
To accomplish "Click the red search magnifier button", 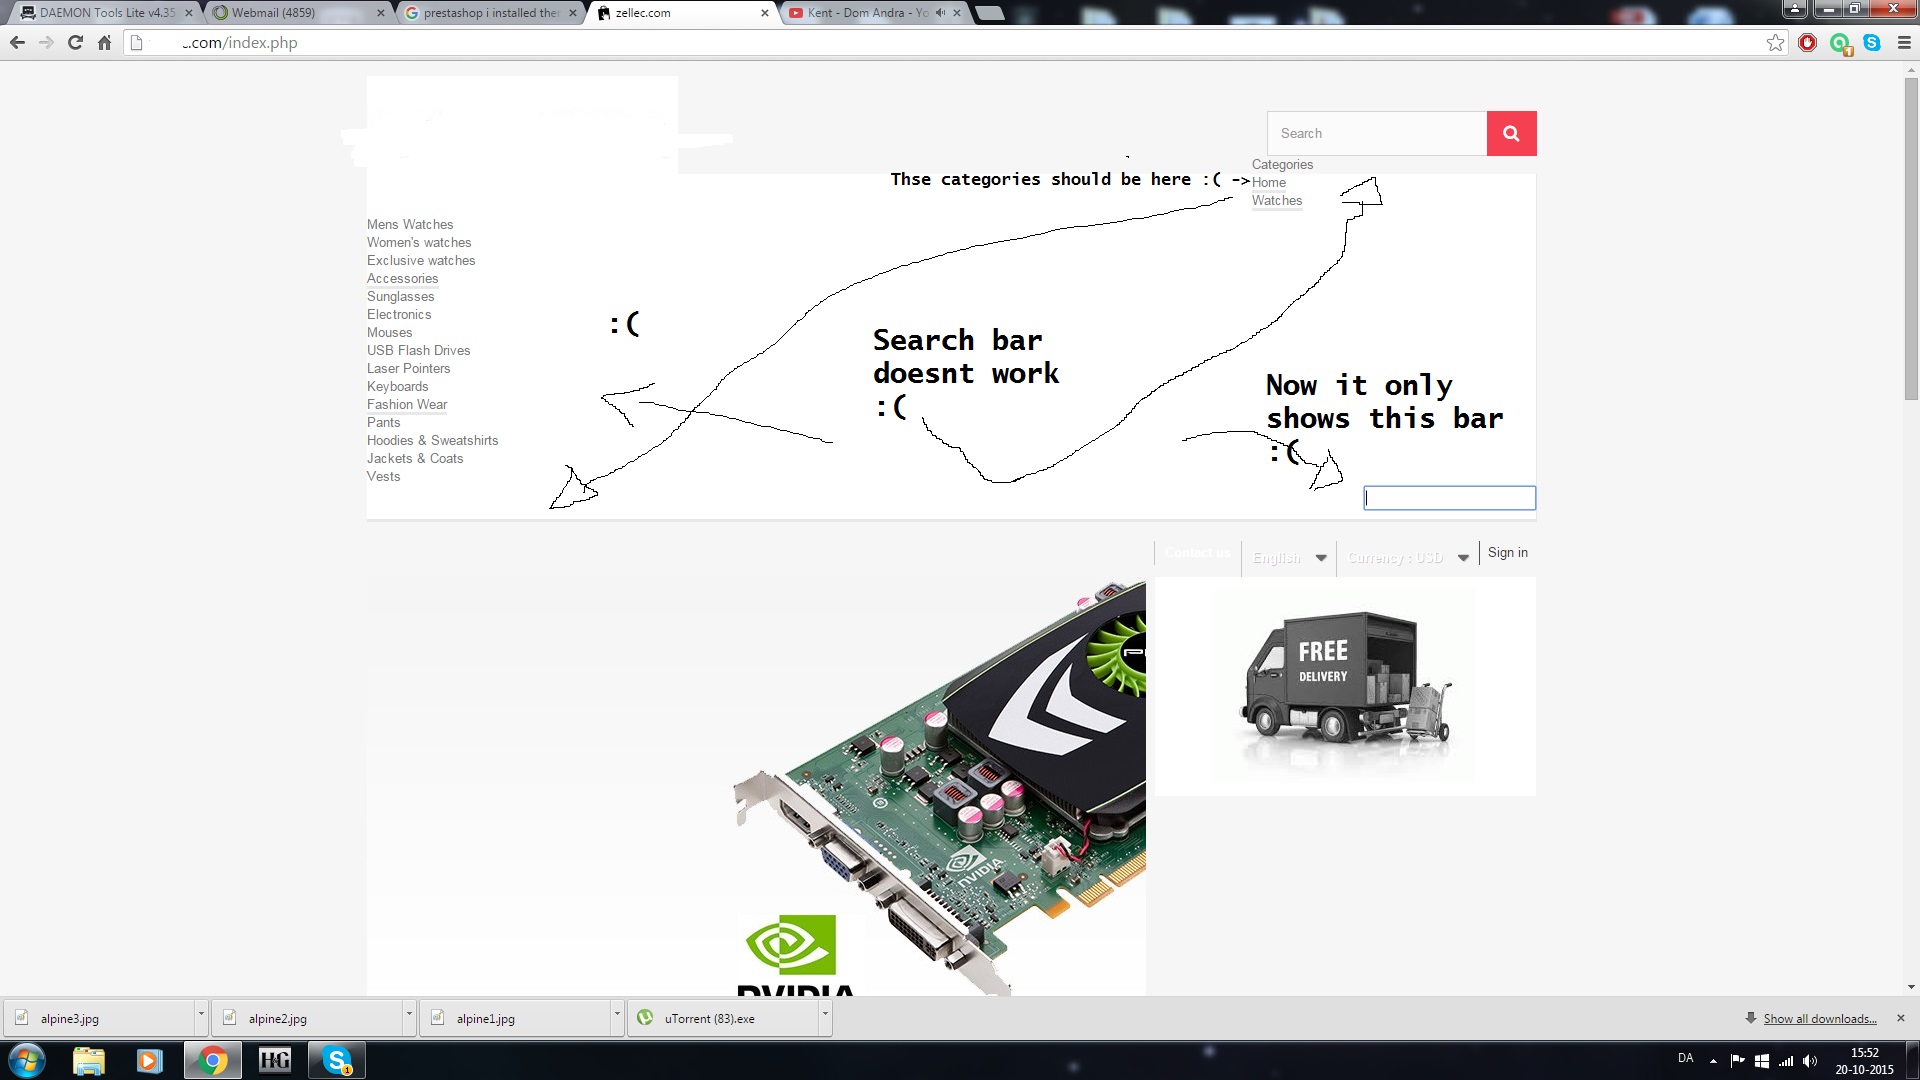I will pos(1511,133).
